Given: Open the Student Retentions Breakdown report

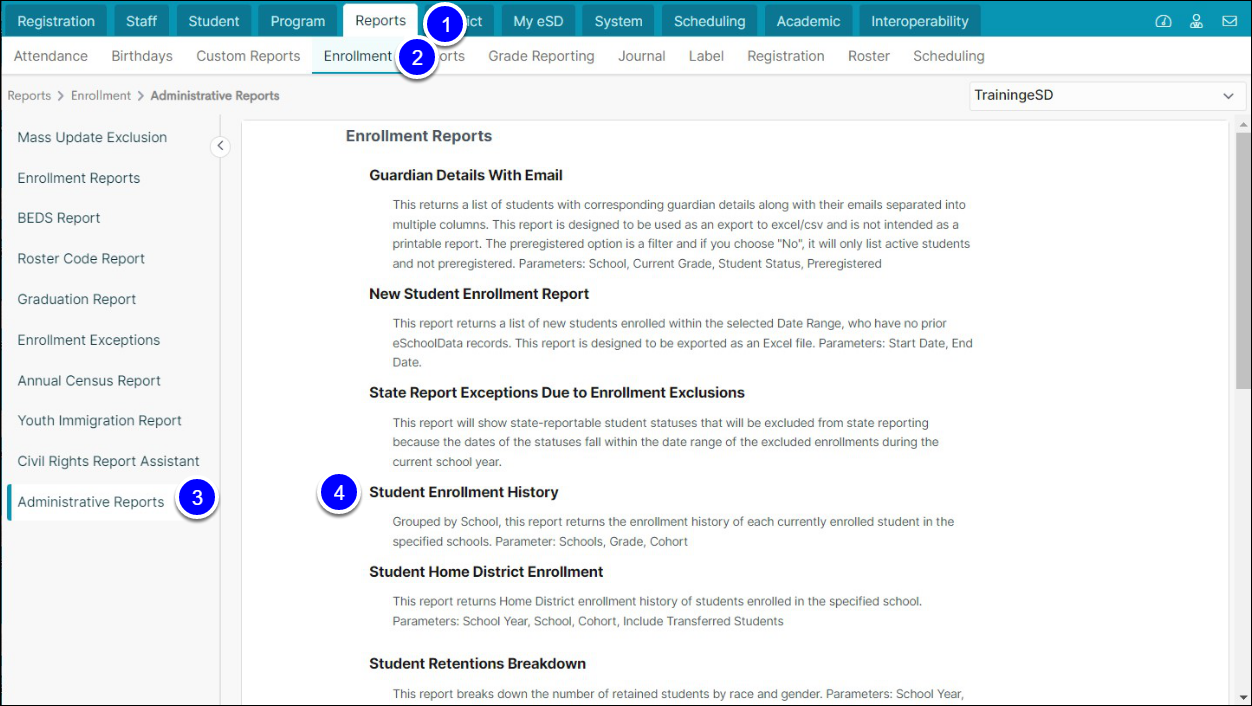Looking at the screenshot, I should (x=477, y=663).
